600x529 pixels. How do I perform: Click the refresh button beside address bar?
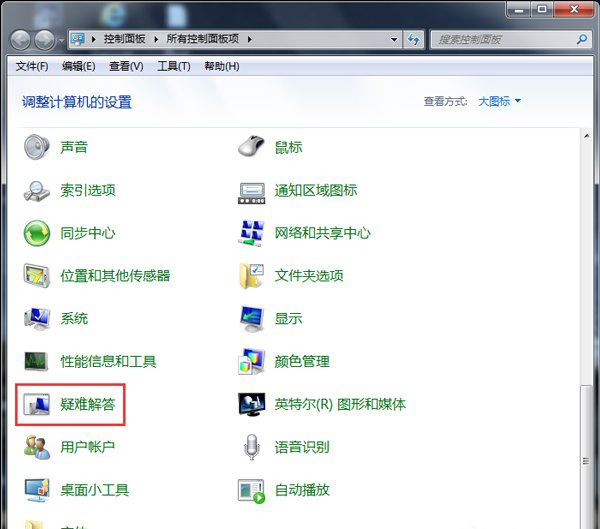click(x=413, y=39)
